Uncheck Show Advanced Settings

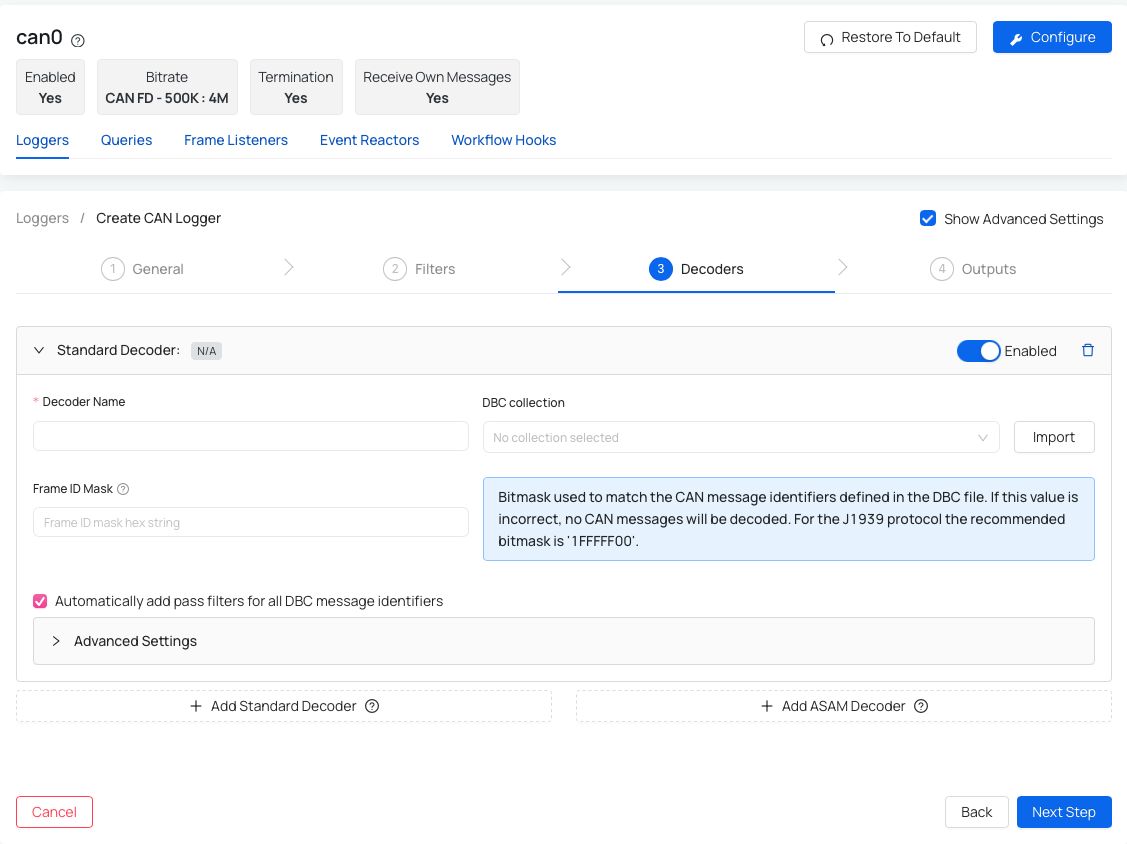[928, 219]
